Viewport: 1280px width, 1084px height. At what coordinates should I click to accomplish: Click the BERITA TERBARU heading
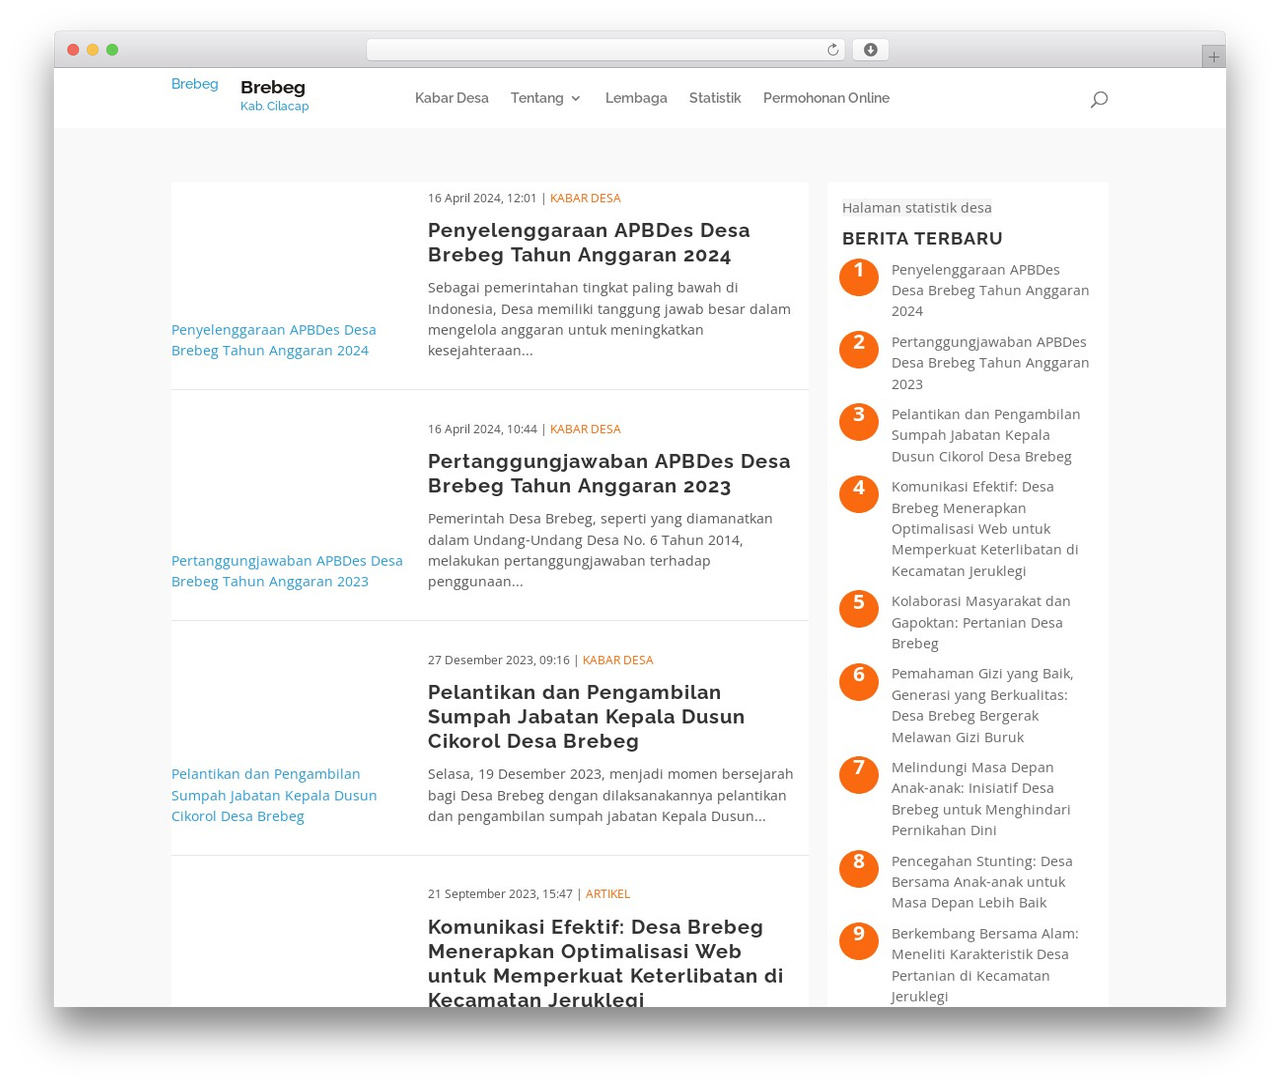pos(922,238)
